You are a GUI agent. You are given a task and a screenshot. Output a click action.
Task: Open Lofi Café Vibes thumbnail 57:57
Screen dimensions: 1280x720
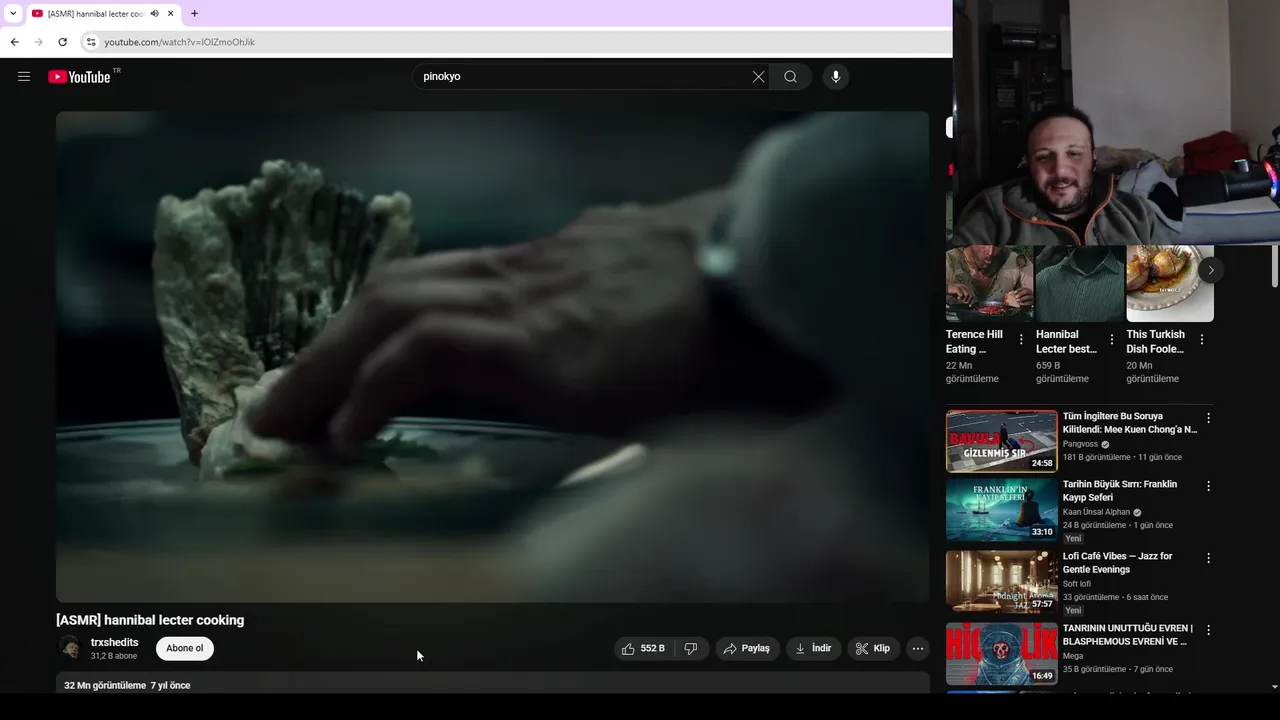[x=1001, y=581]
